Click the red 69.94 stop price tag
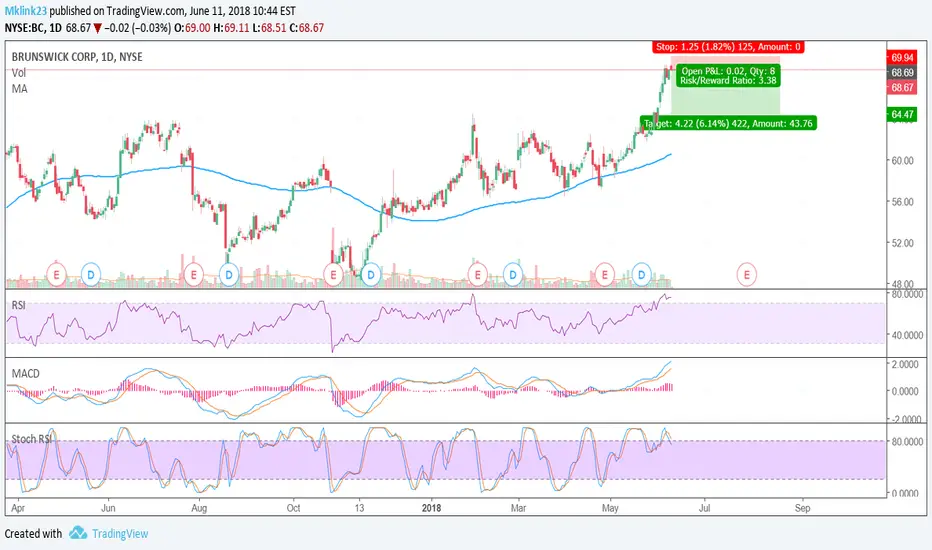 coord(902,57)
